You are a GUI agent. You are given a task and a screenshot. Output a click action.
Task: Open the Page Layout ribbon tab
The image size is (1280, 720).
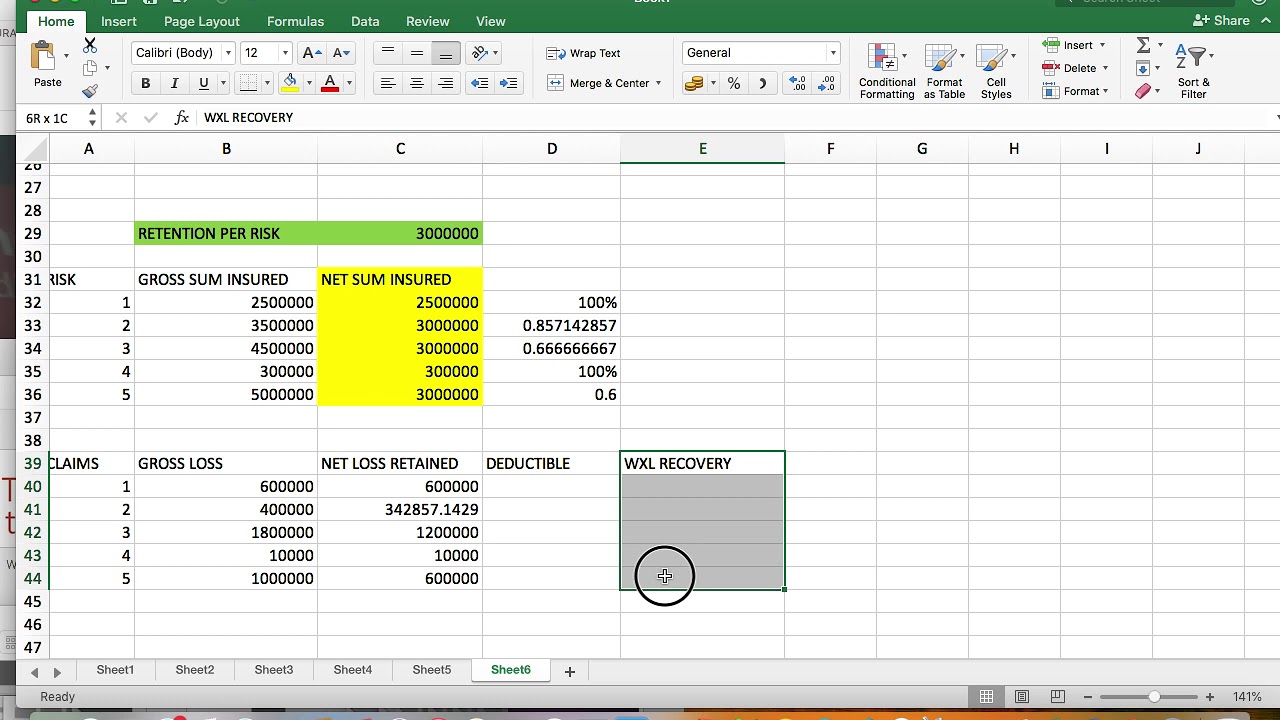coord(202,21)
